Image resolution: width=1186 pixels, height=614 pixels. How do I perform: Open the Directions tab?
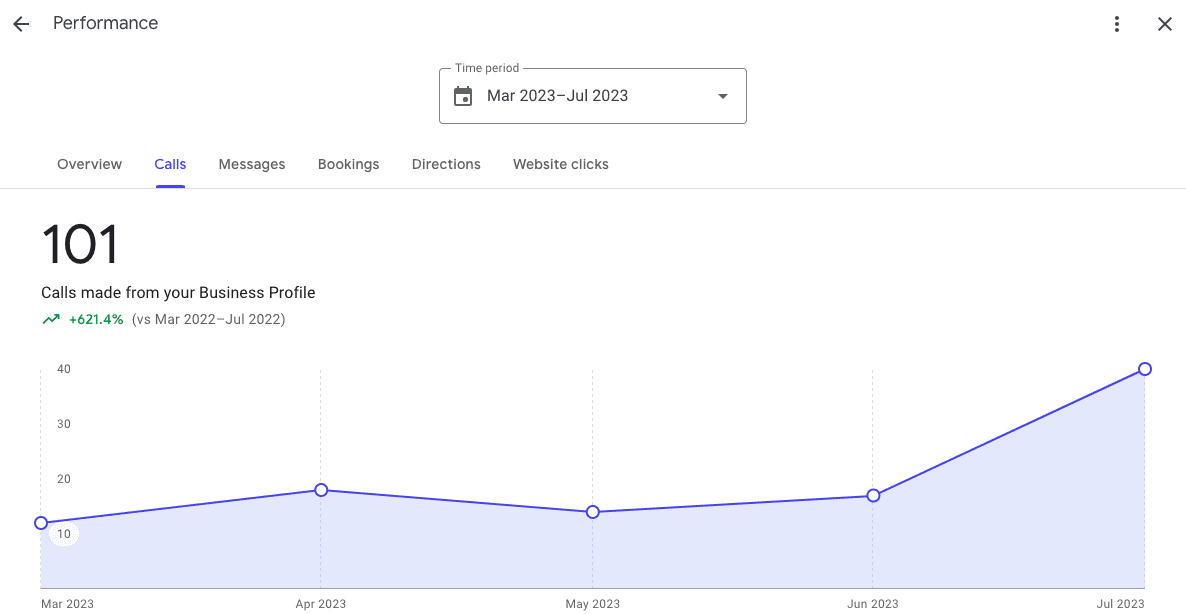click(x=446, y=164)
